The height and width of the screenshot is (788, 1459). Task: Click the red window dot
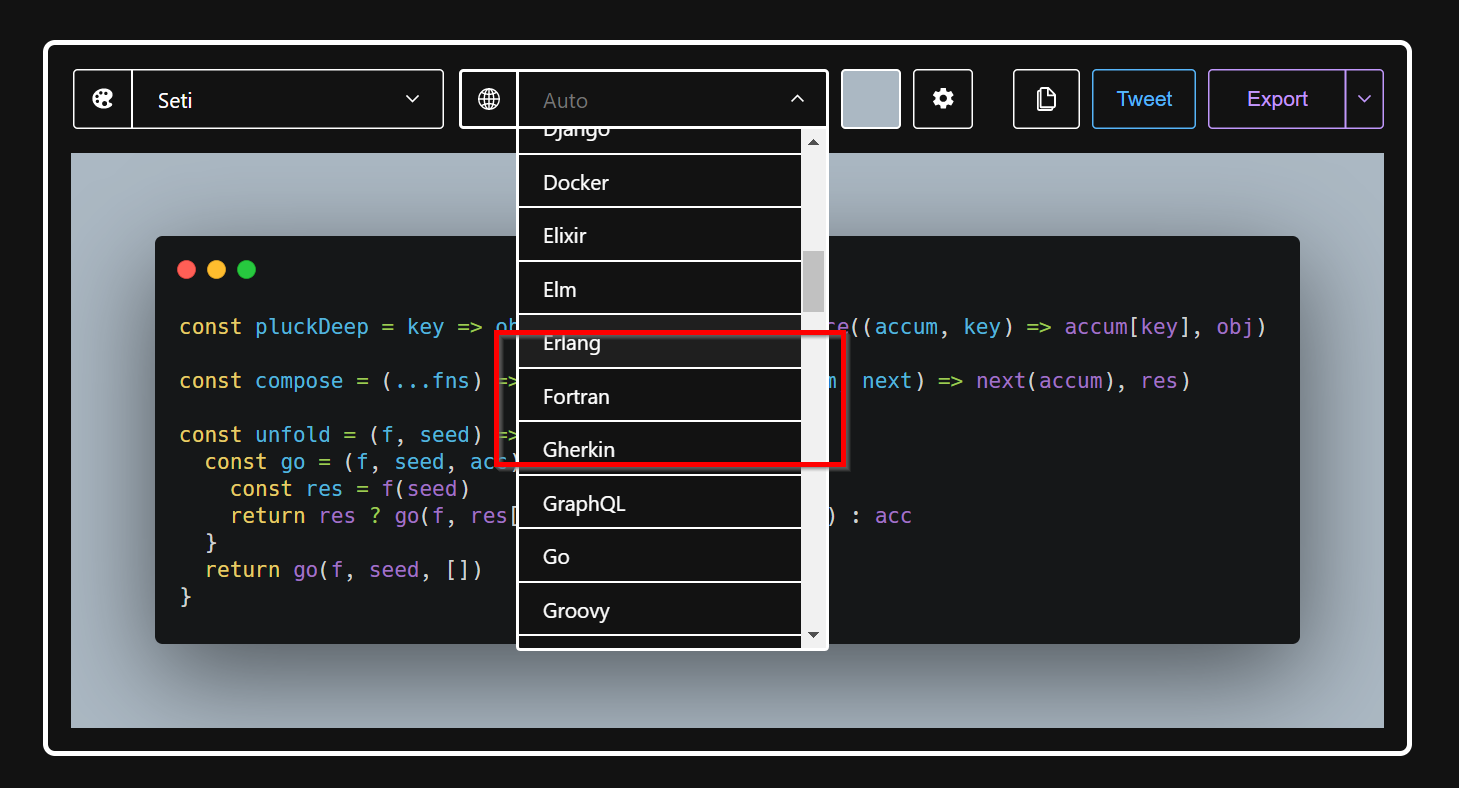186,269
